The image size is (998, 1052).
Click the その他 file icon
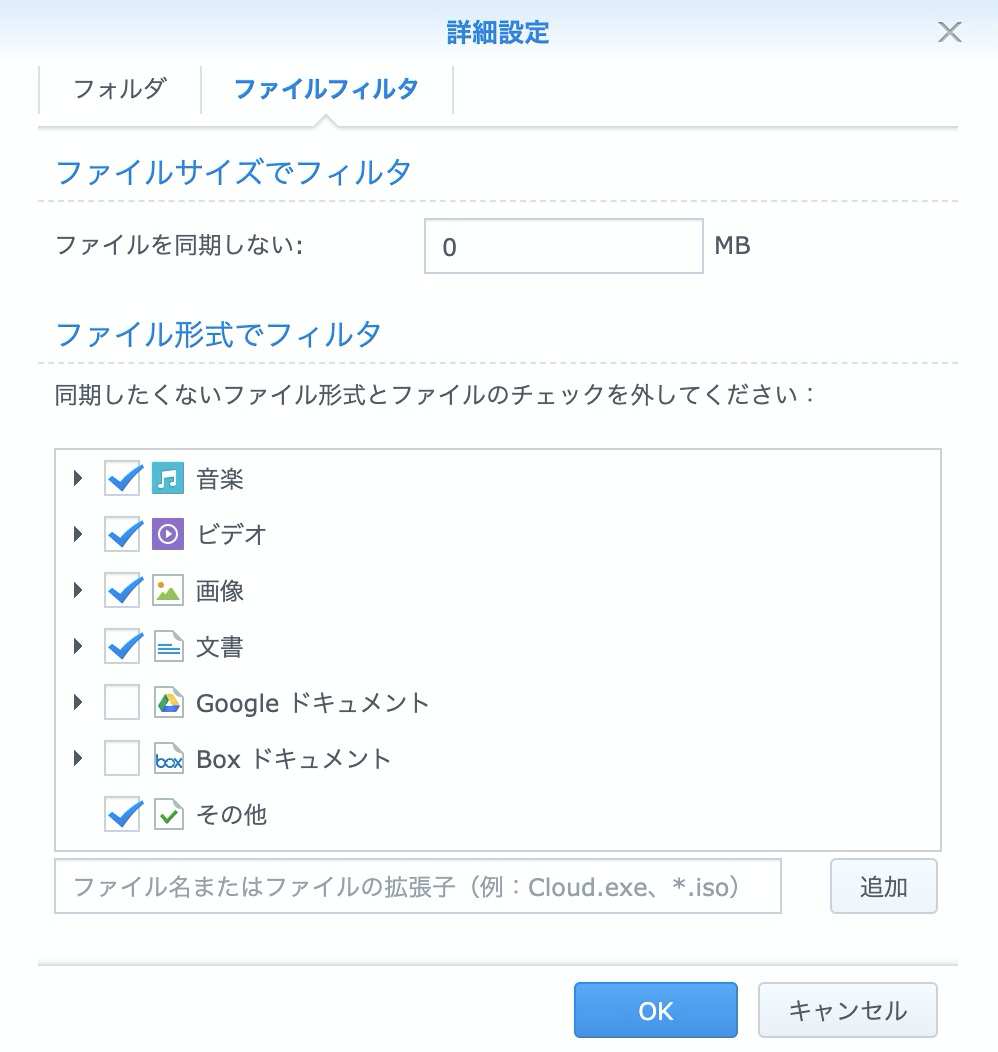click(x=168, y=815)
